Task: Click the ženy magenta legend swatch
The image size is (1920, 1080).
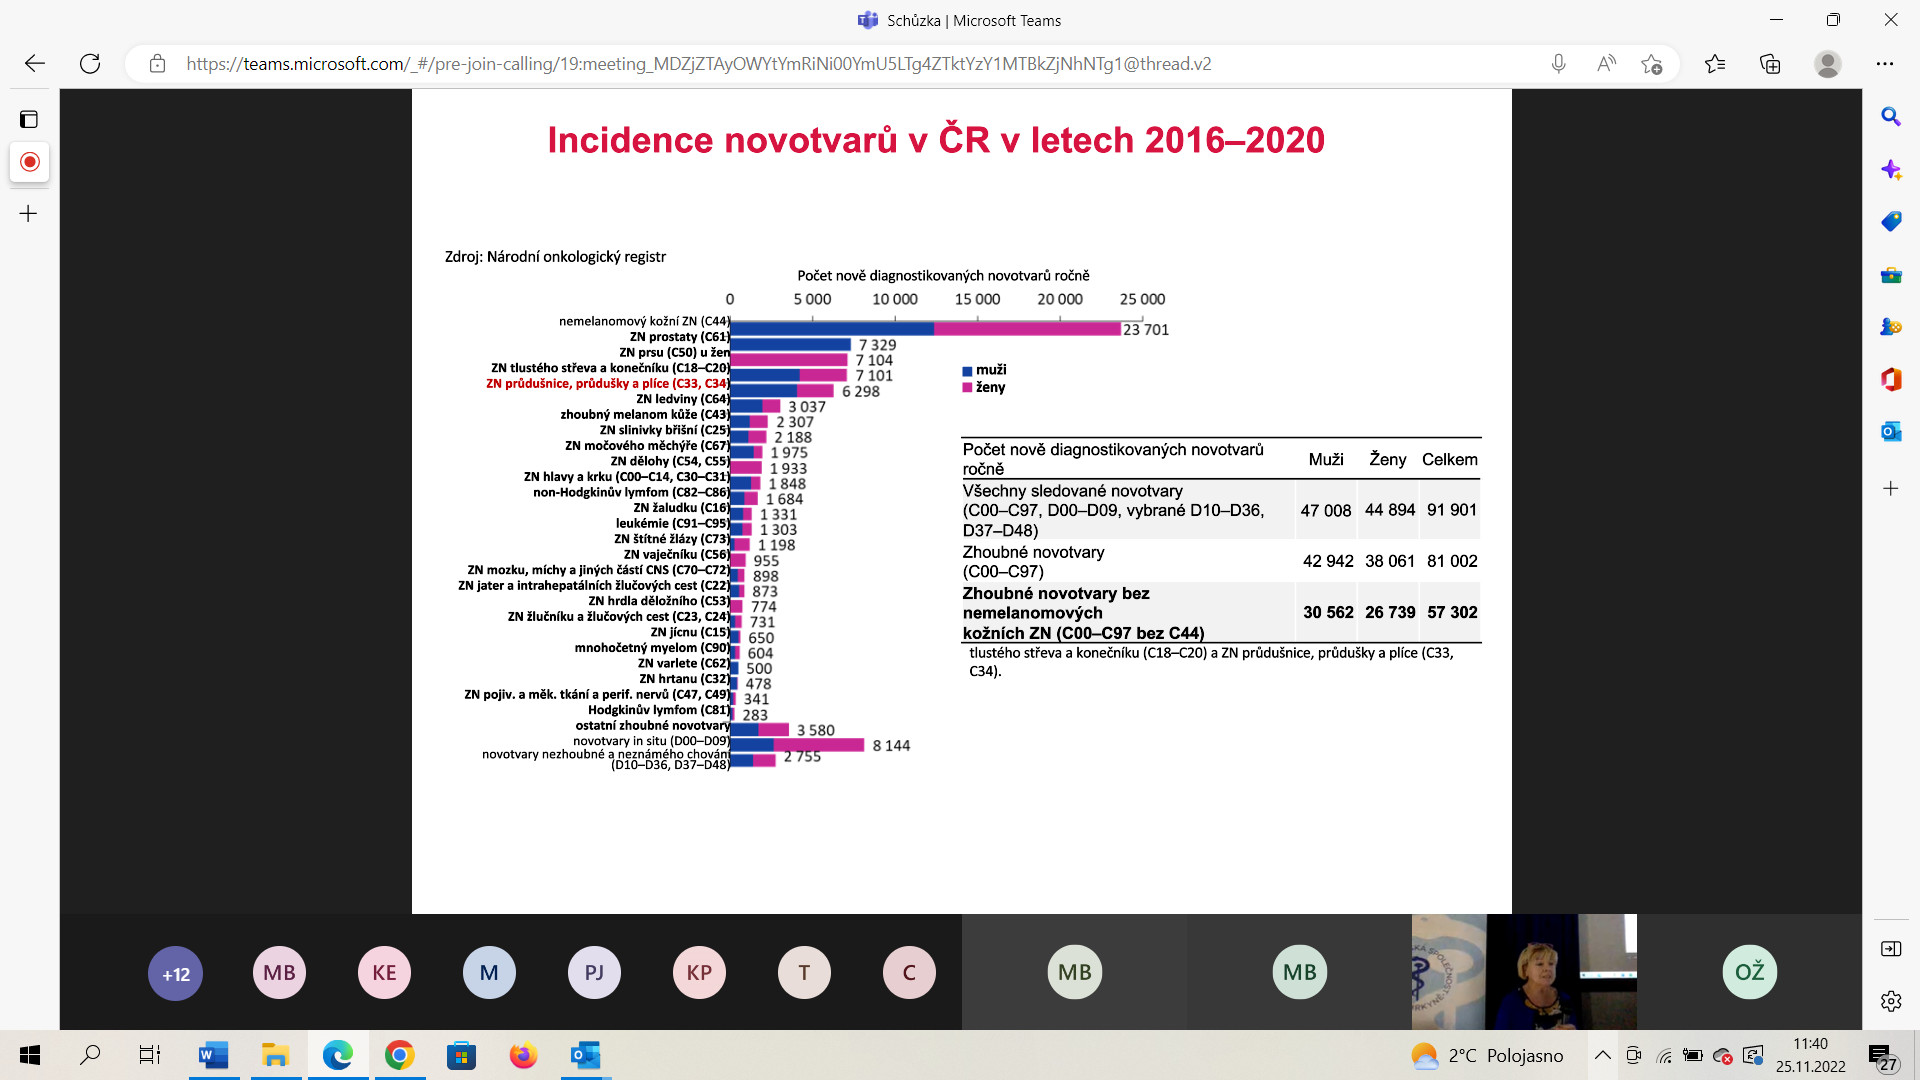Action: click(x=967, y=388)
